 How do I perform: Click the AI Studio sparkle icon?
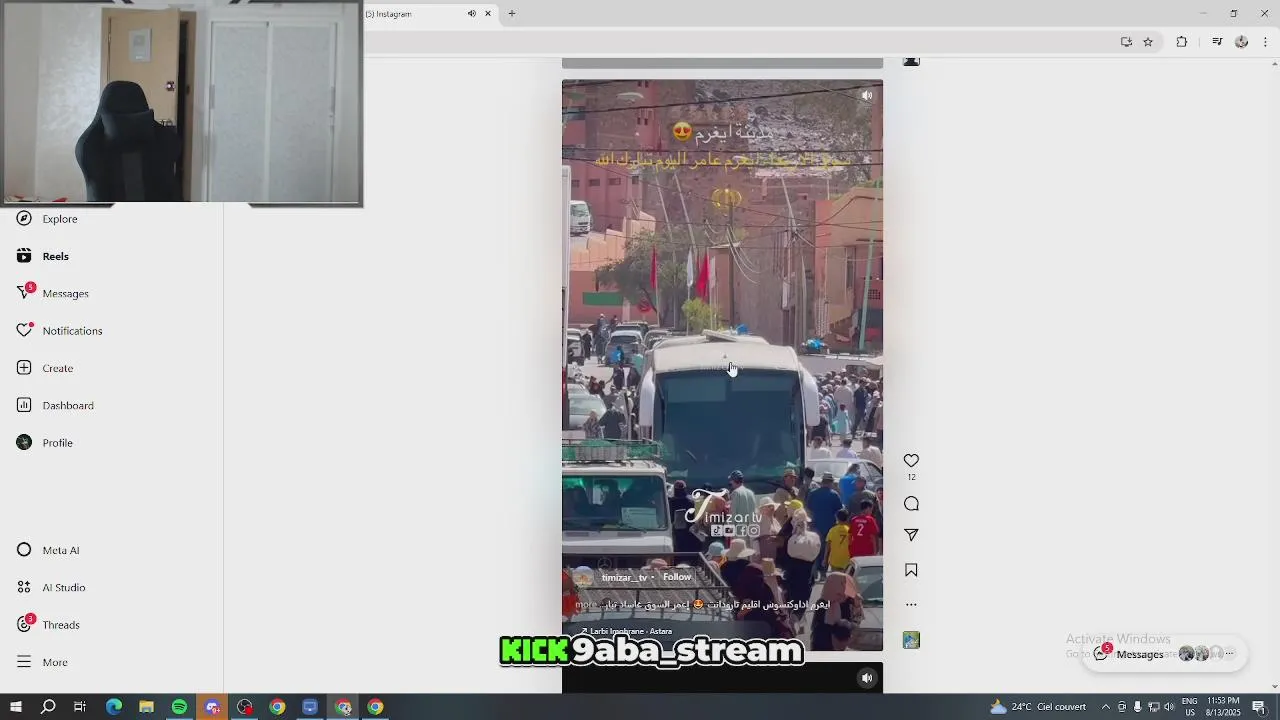click(x=24, y=587)
